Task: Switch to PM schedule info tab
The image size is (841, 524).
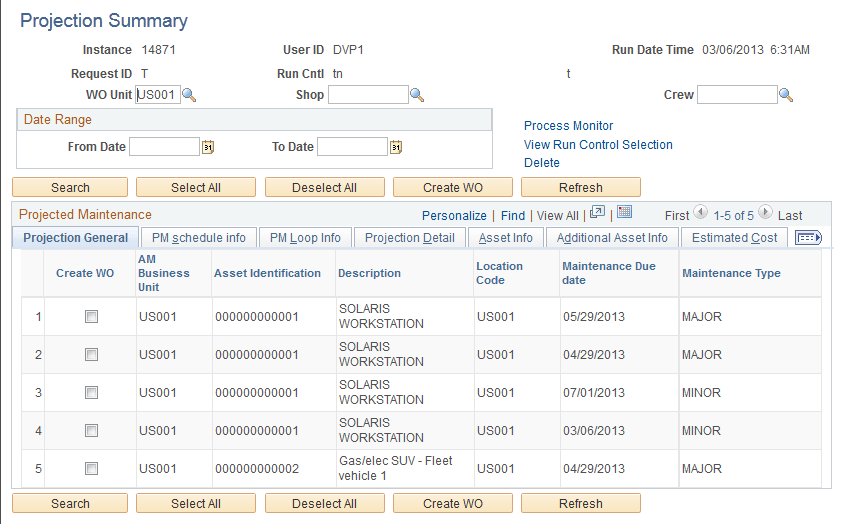Action: [198, 238]
